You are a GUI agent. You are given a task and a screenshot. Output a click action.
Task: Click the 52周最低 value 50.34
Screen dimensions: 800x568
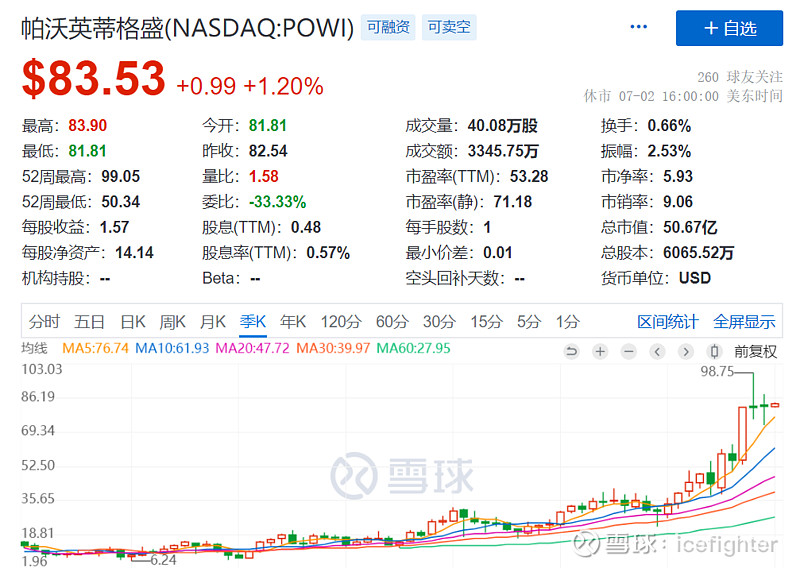coord(120,202)
